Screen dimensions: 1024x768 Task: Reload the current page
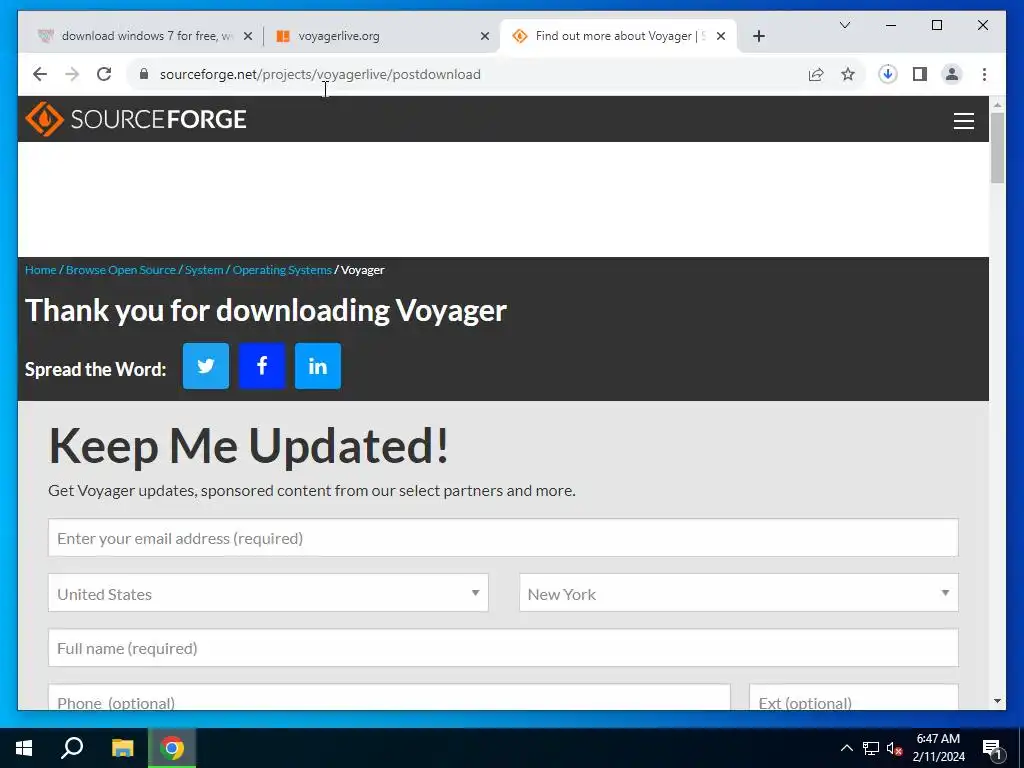[x=104, y=74]
